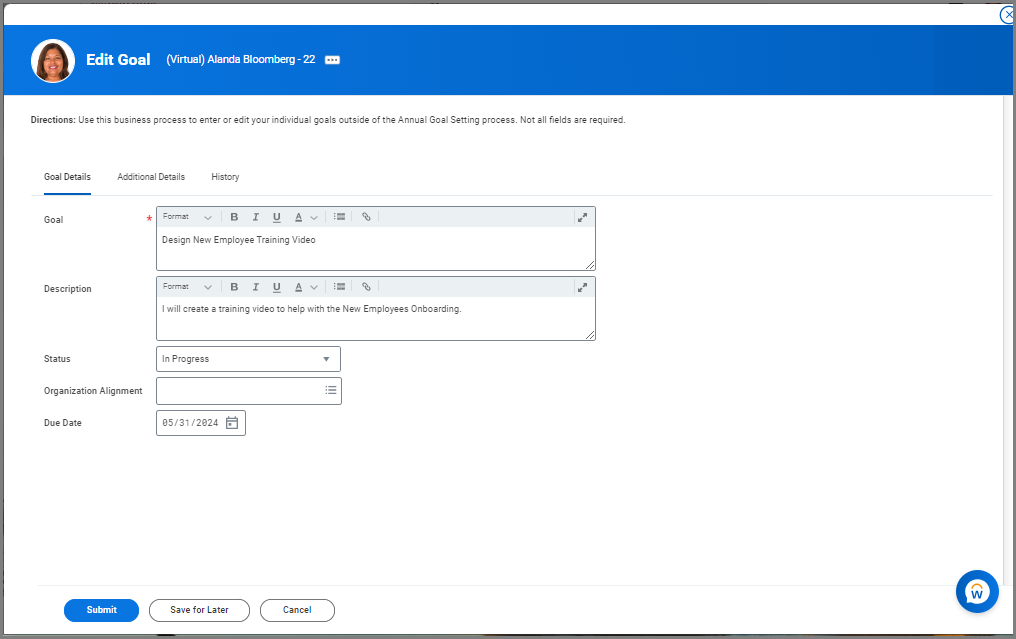The height and width of the screenshot is (639, 1016).
Task: Submit the goal changes
Action: click(101, 610)
